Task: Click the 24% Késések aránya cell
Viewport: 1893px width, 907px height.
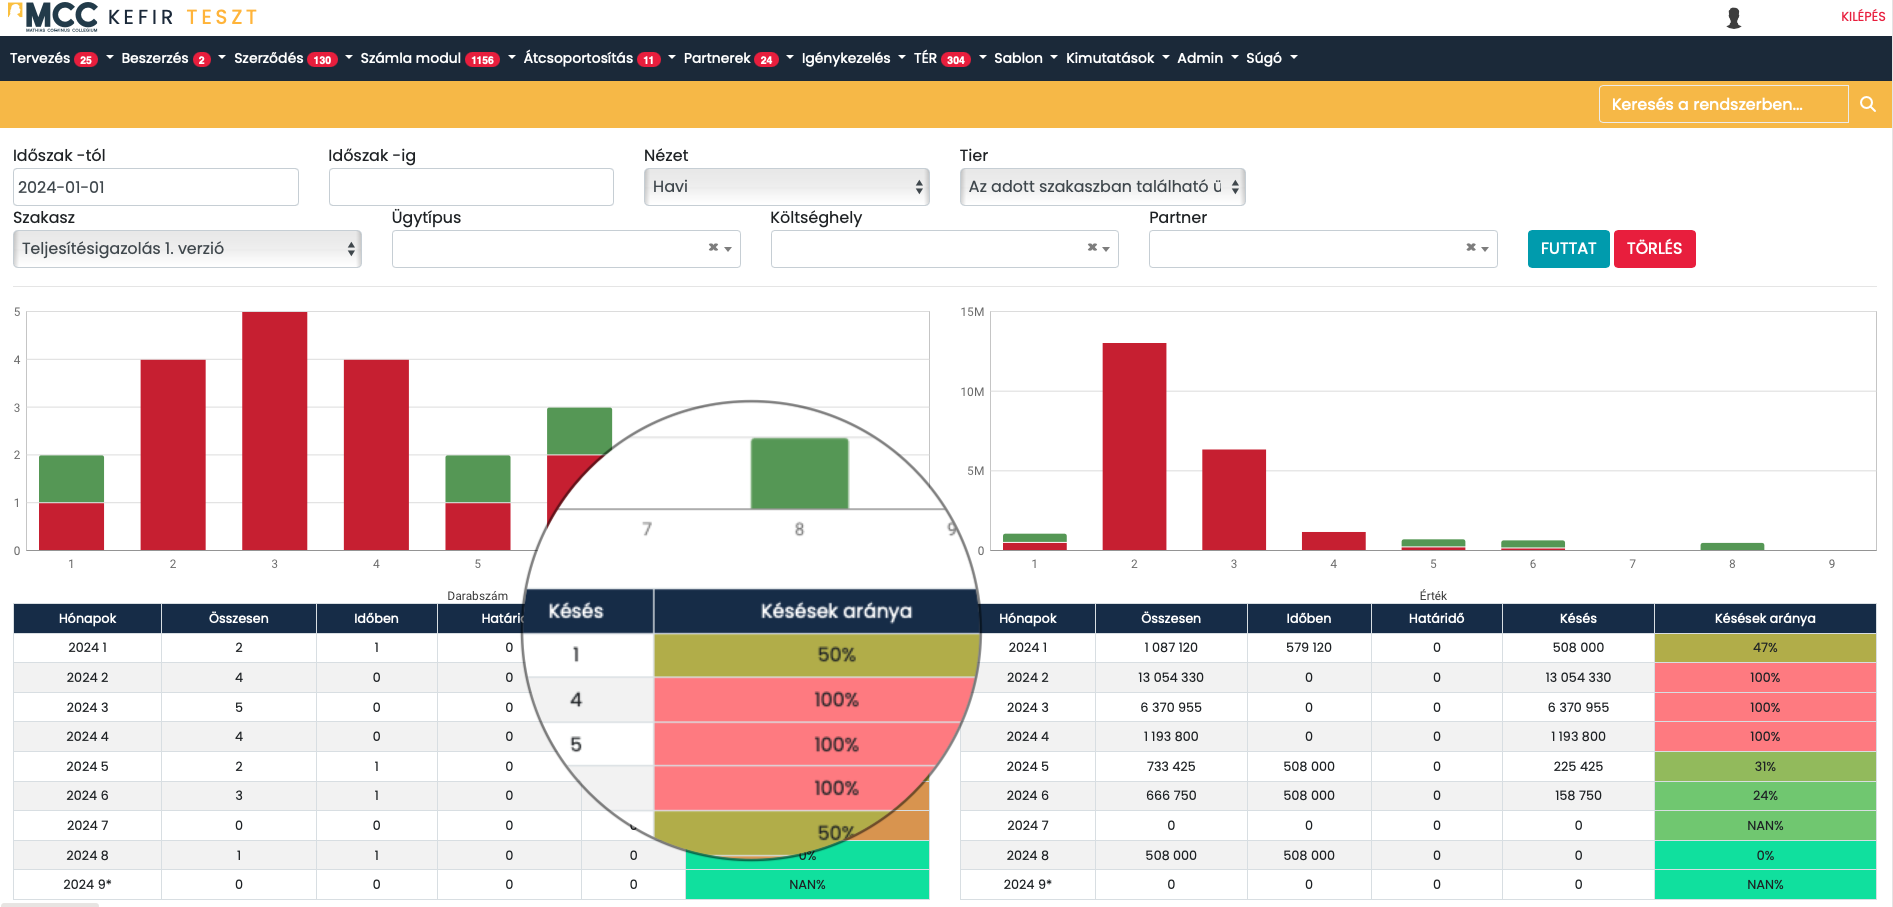Action: point(1765,796)
